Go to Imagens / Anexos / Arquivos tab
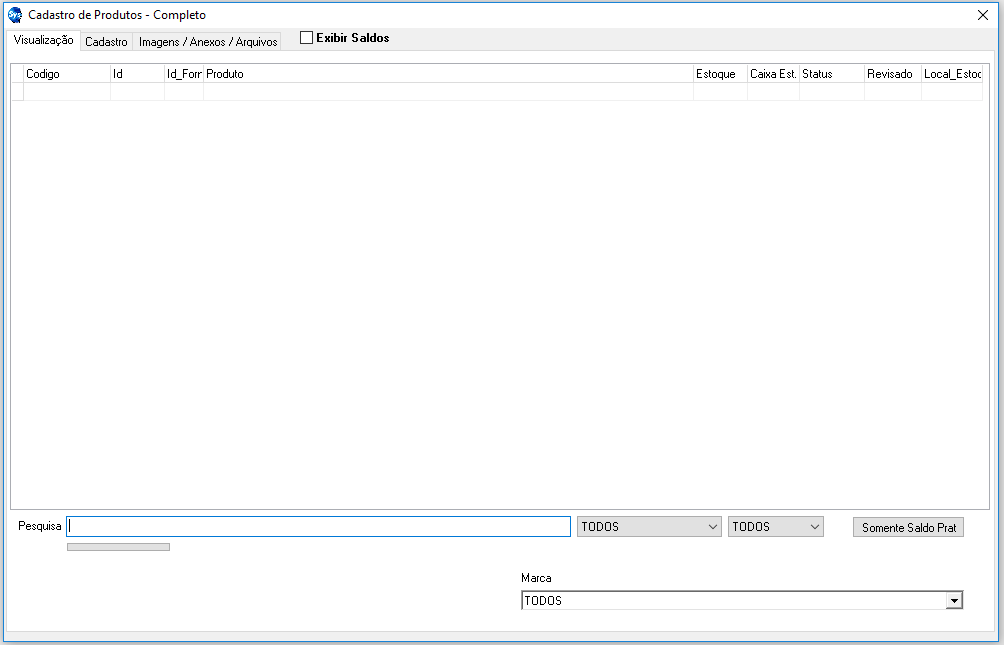The image size is (1004, 645). click(x=208, y=42)
